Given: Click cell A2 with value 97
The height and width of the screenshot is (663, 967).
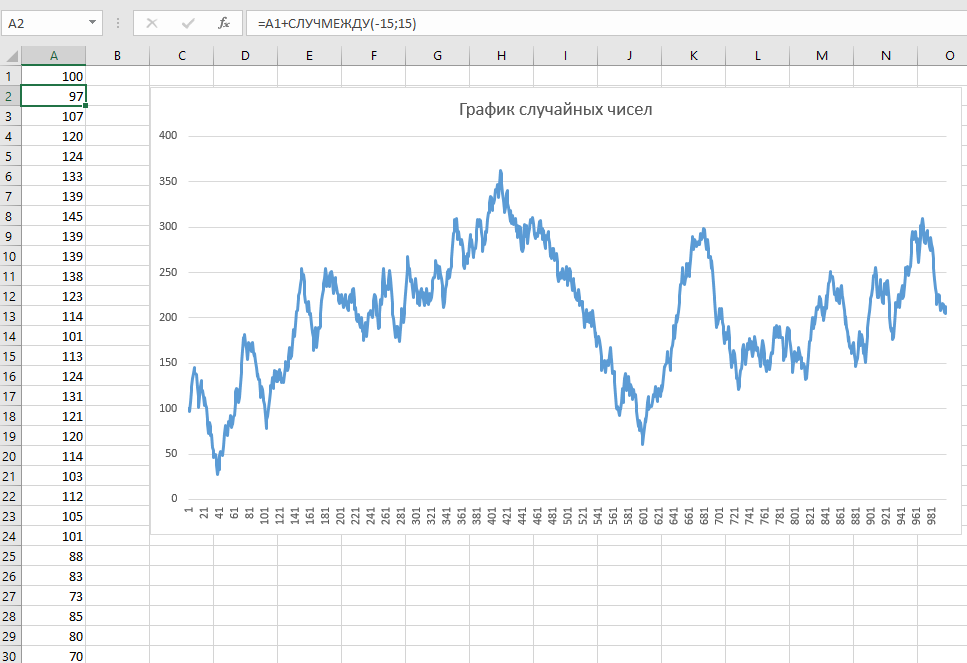Looking at the screenshot, I should (54, 96).
